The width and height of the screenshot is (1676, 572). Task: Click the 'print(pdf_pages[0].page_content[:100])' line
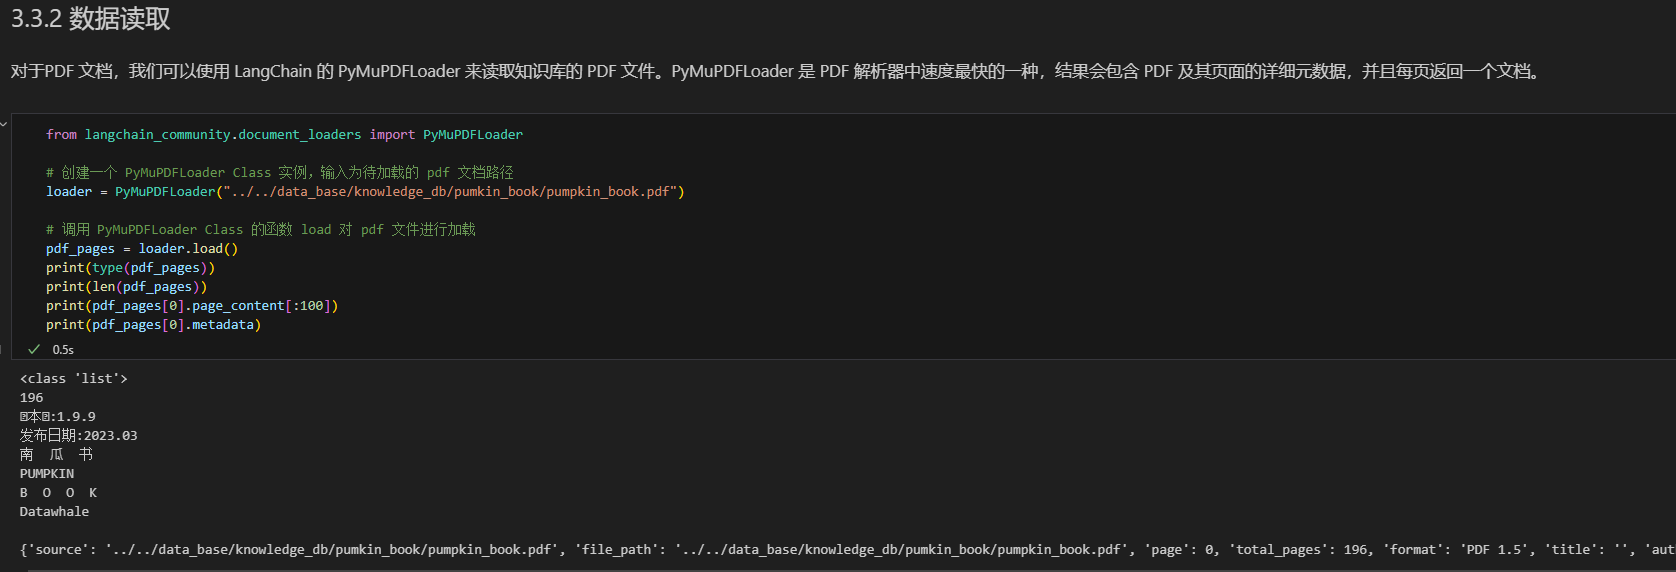[192, 305]
